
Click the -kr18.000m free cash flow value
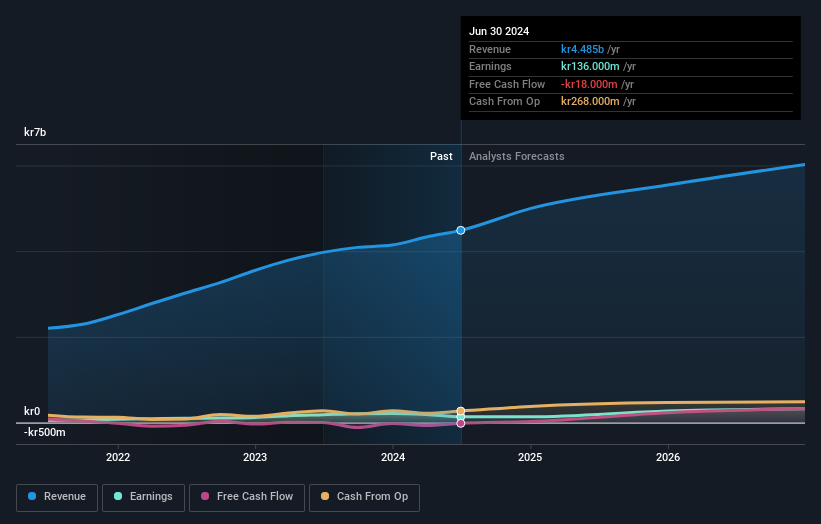(589, 84)
